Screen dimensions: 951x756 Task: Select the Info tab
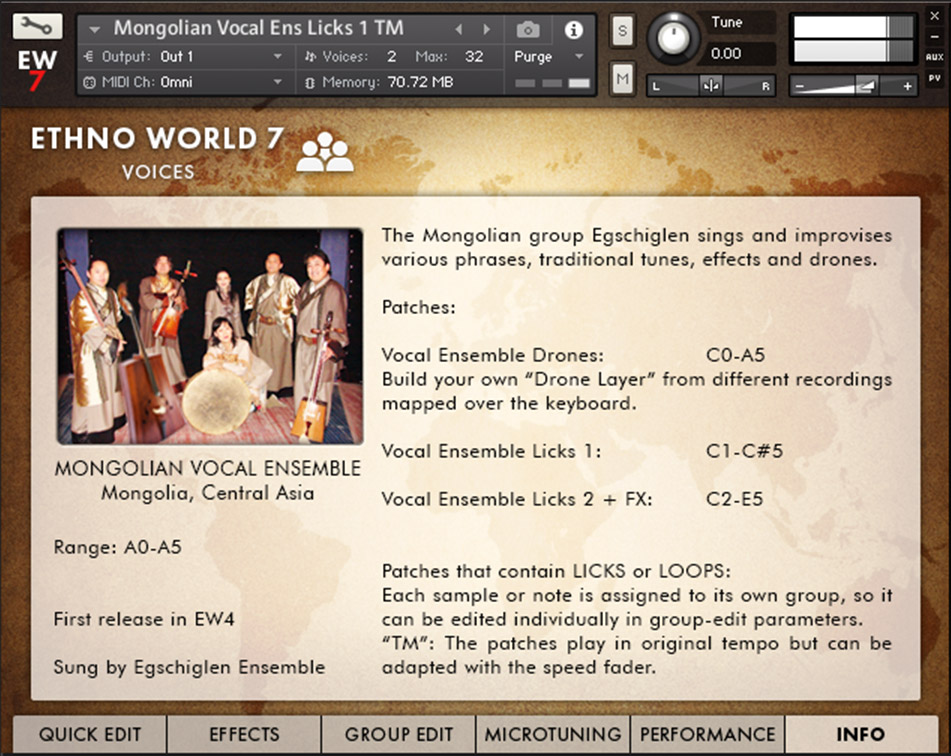click(861, 734)
